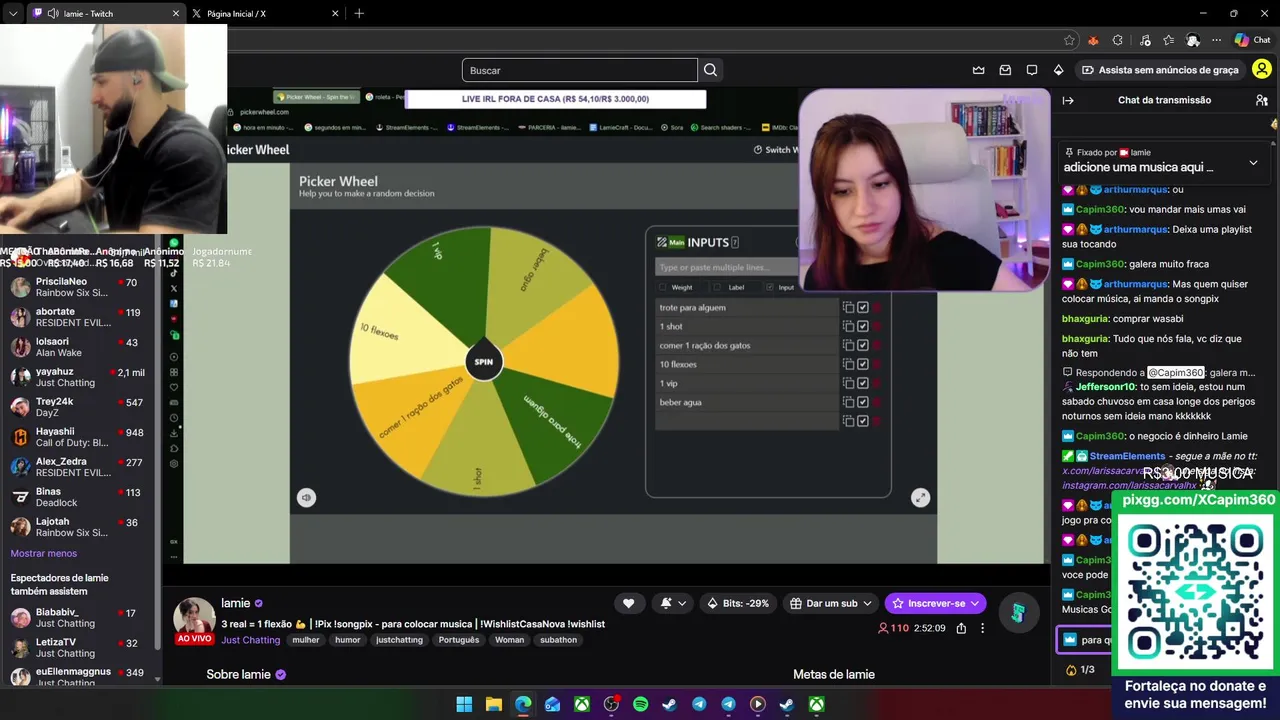Share the stream via share icon
Image resolution: width=1280 pixels, height=720 pixels.
coord(961,628)
